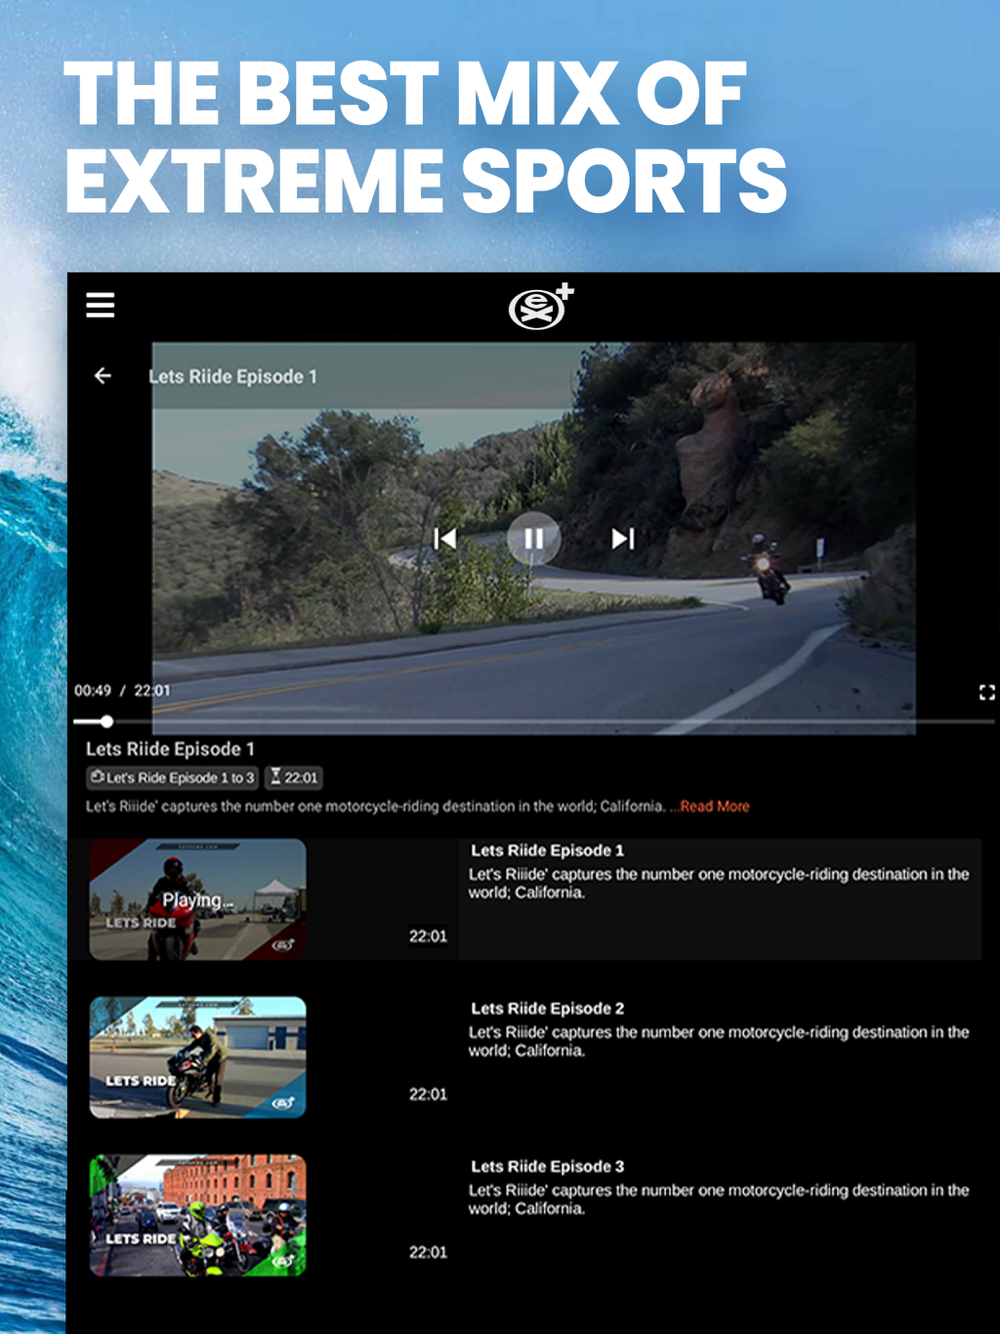Image resolution: width=1000 pixels, height=1334 pixels.
Task: Select the Lets Riide Episode 1 thumbnail
Action: click(198, 900)
